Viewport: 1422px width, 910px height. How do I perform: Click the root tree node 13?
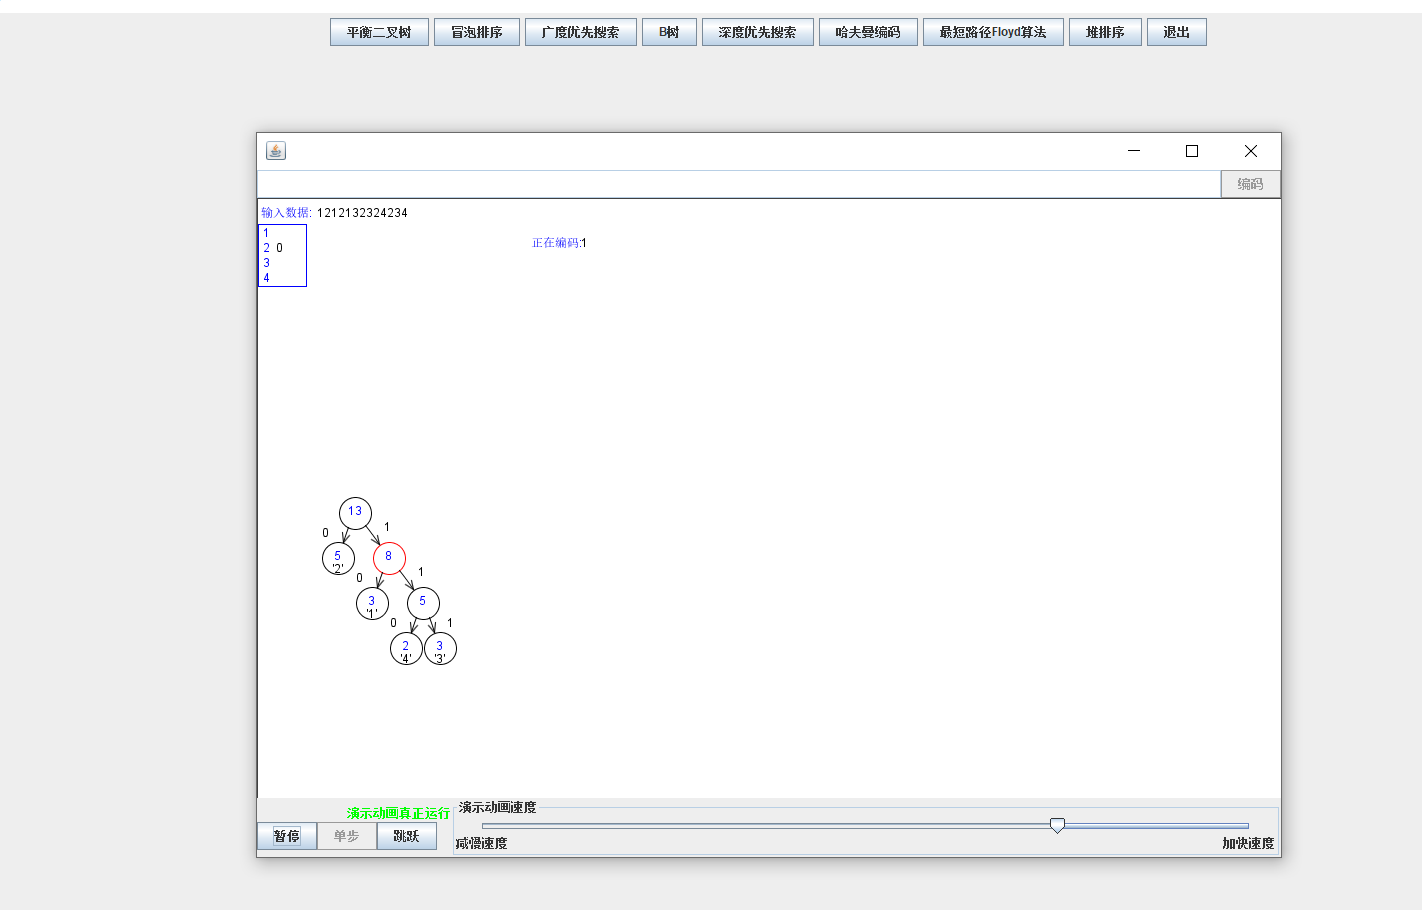click(355, 513)
